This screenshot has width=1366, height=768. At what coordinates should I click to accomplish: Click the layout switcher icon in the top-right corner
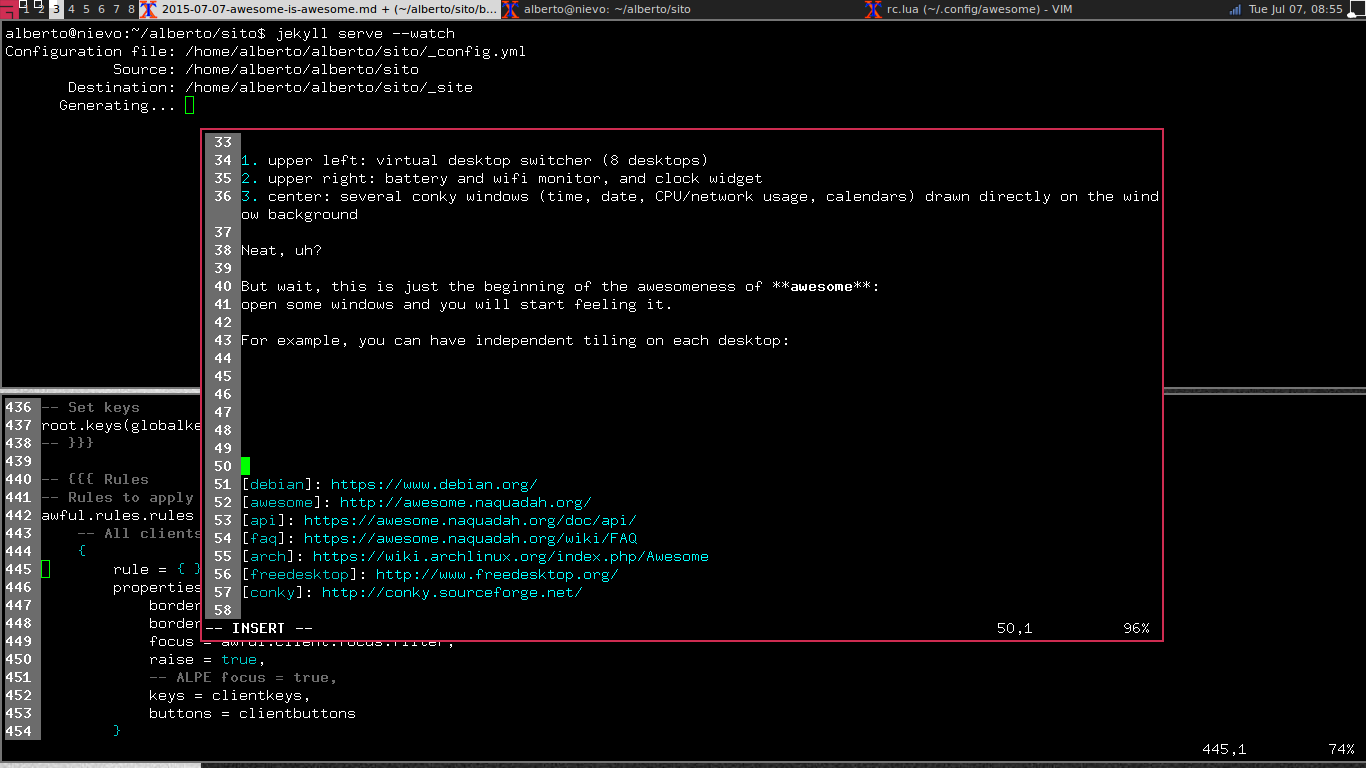pyautogui.click(x=1356, y=9)
